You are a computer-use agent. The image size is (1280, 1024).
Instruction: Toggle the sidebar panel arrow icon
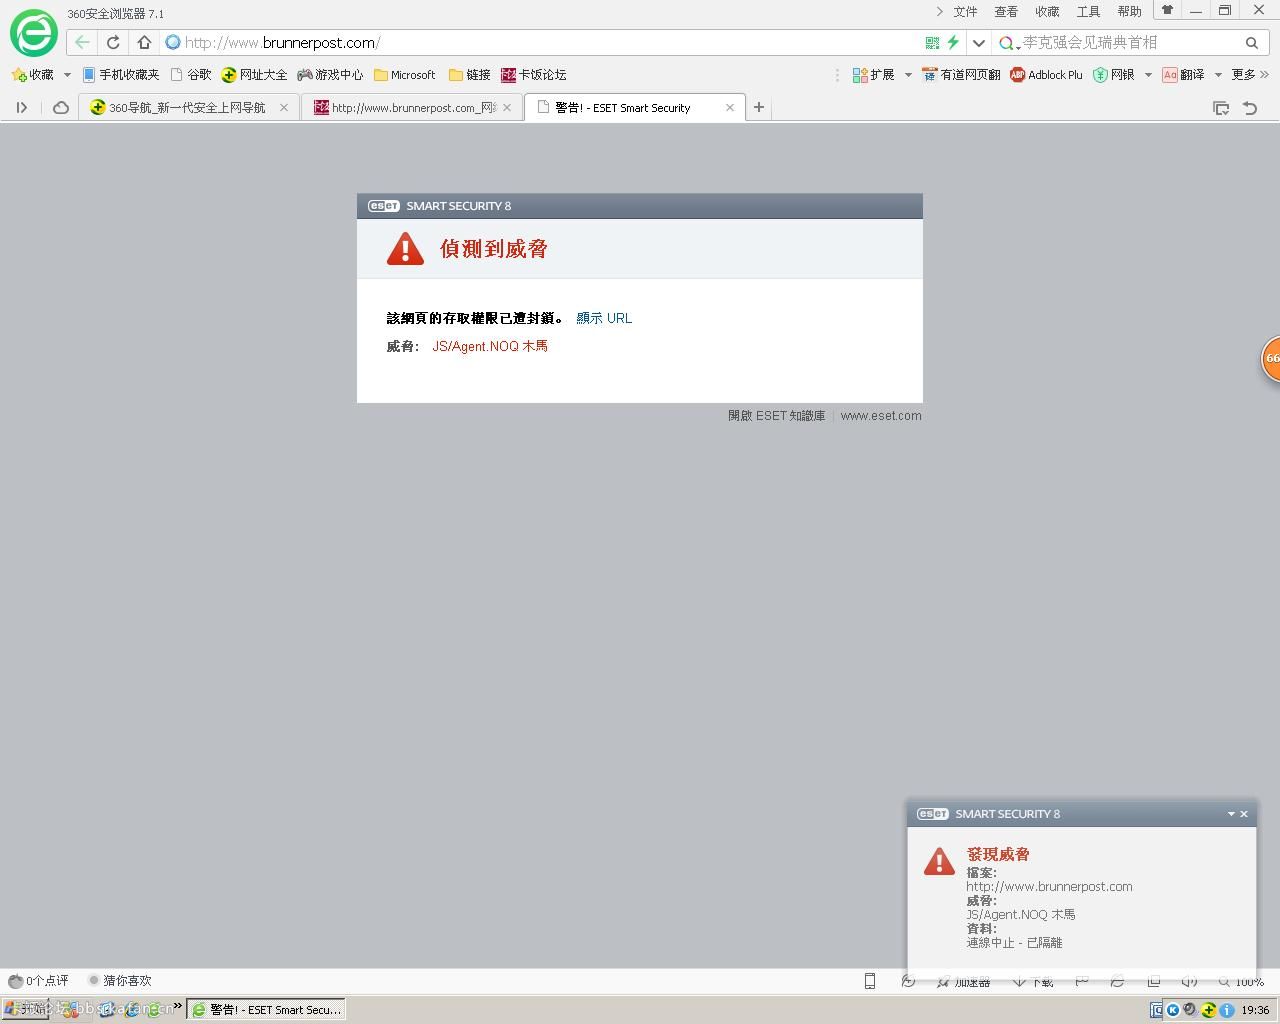coord(21,108)
